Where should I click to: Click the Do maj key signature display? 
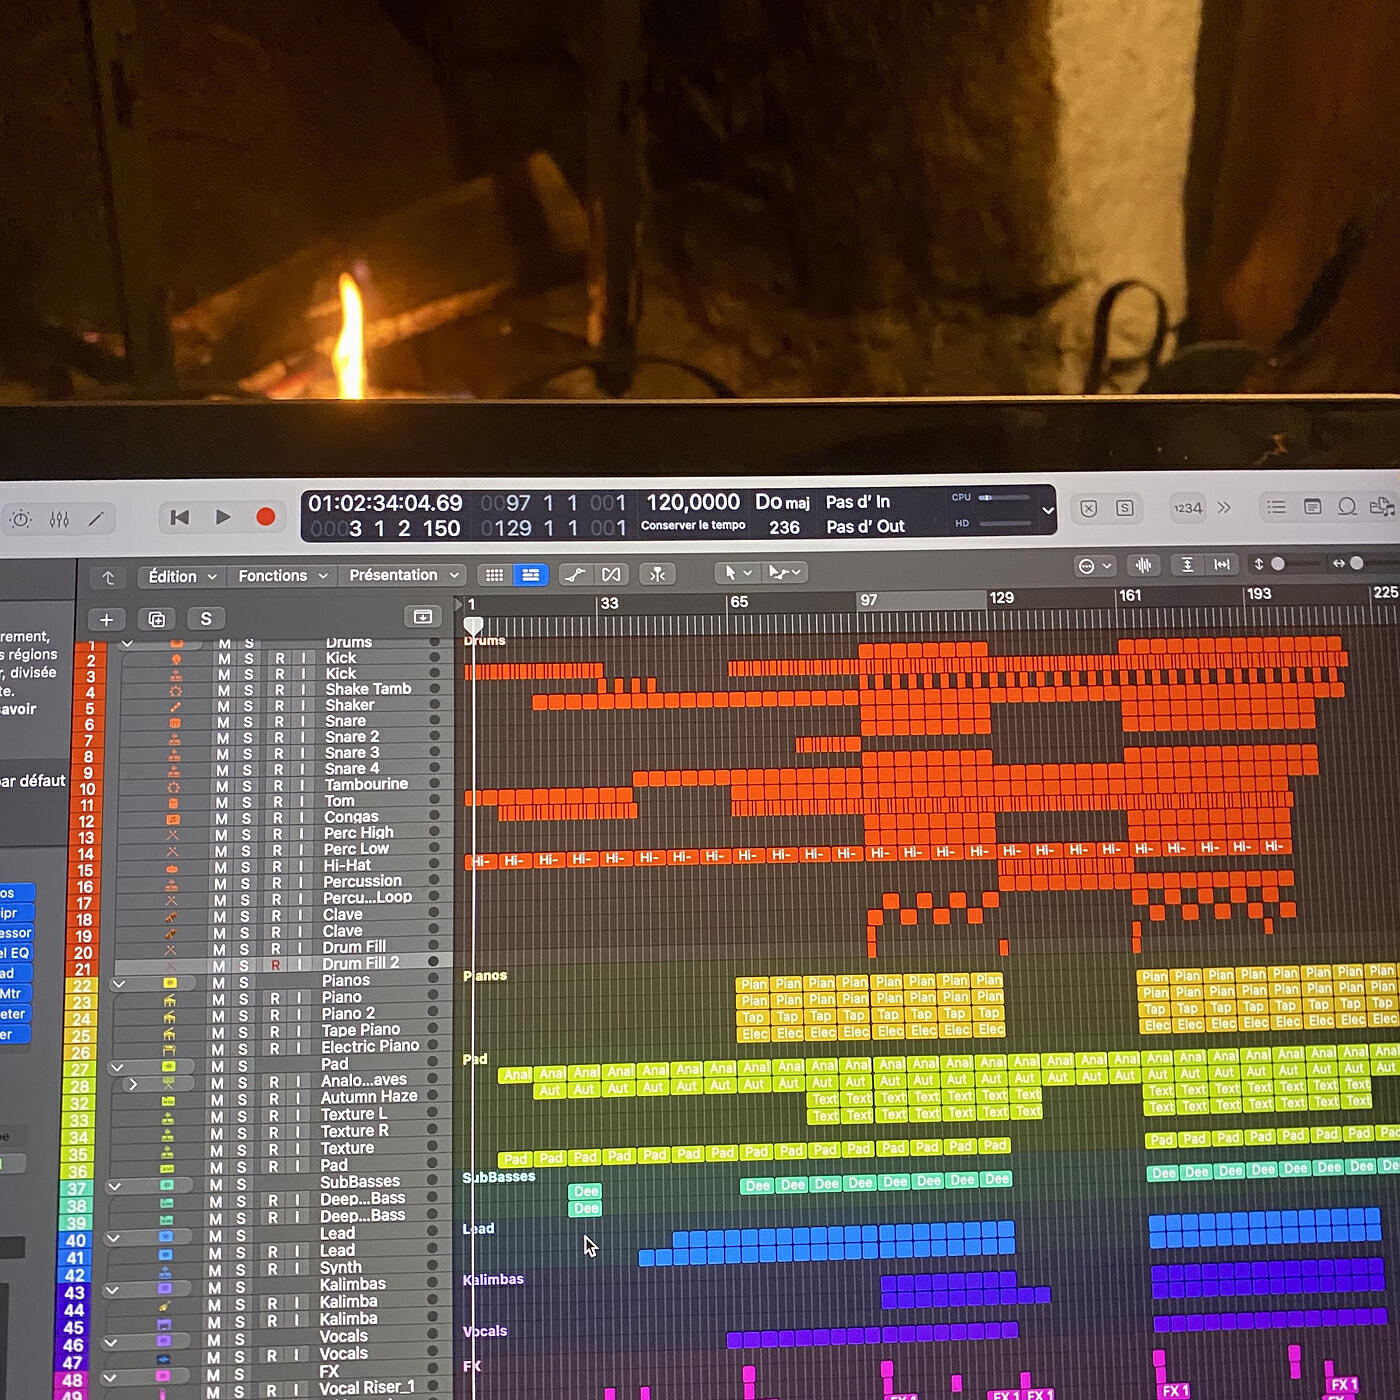(782, 502)
